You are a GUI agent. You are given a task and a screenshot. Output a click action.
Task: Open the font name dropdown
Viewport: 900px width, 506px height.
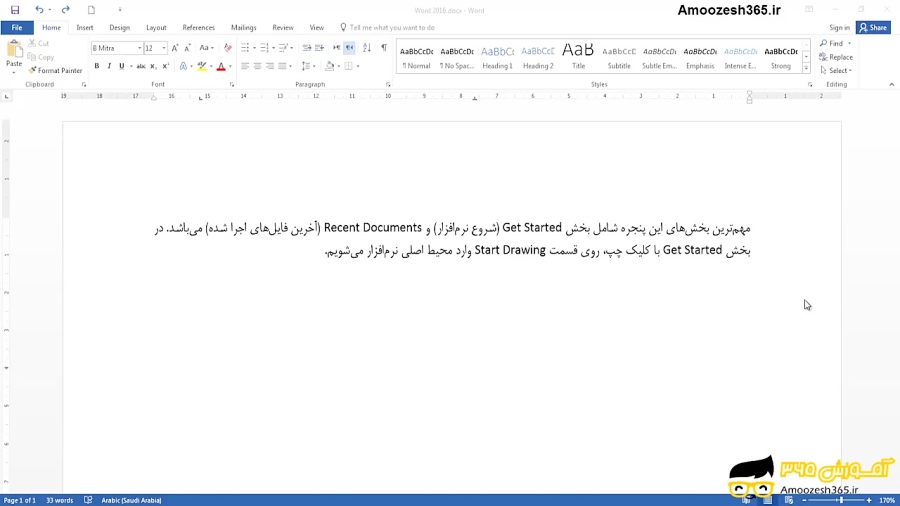(x=139, y=48)
